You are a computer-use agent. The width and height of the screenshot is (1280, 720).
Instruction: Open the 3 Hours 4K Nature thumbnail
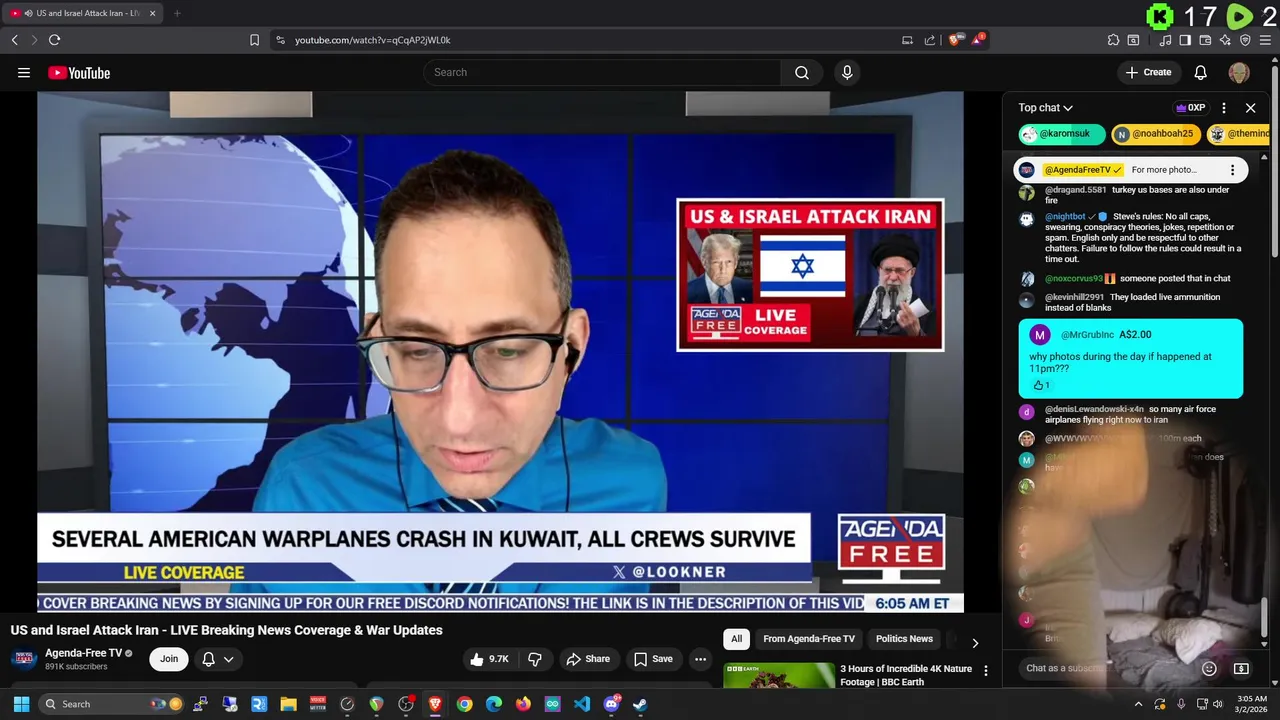[x=779, y=676]
